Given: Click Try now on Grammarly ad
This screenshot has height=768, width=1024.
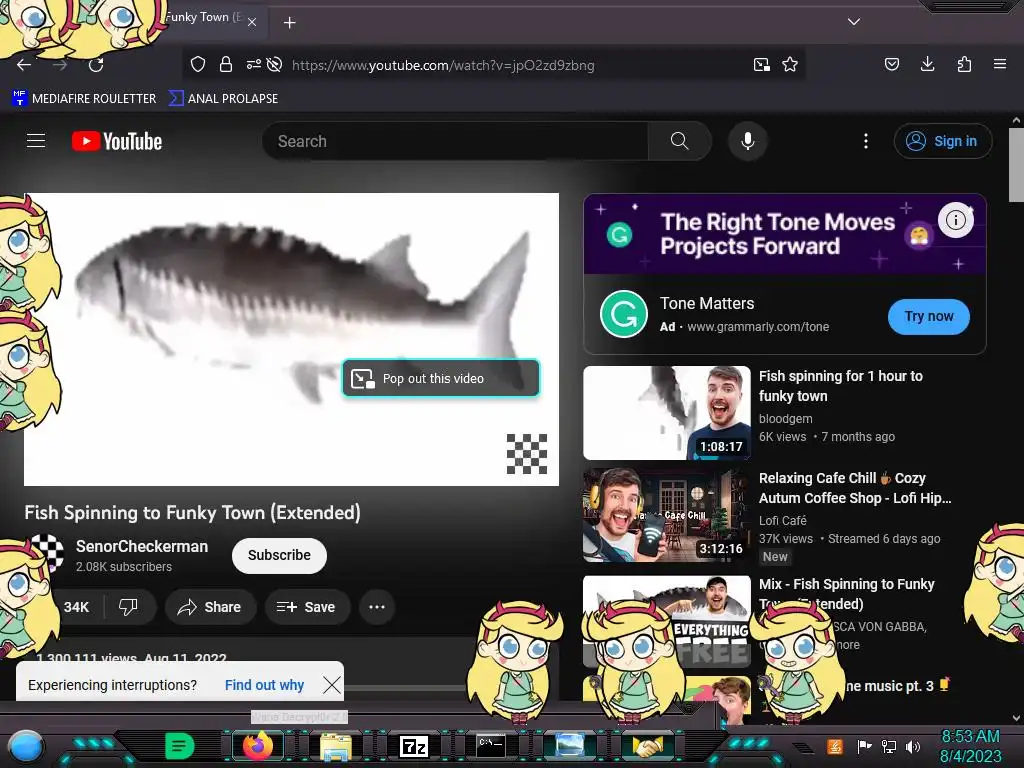Looking at the screenshot, I should 929,317.
